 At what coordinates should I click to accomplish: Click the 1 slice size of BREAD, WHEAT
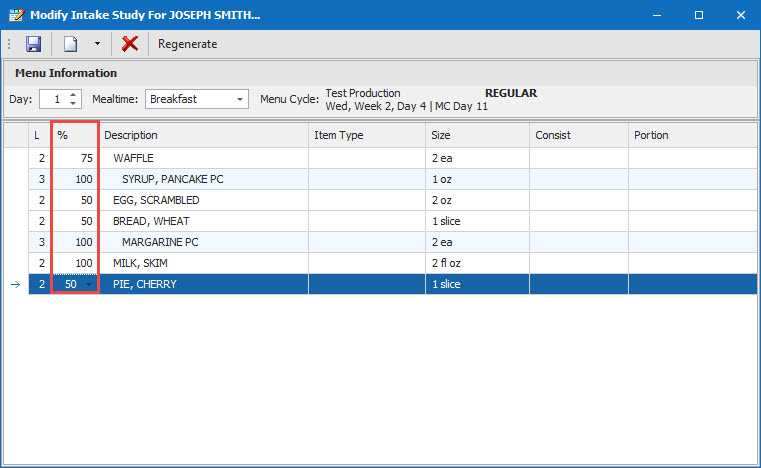click(x=478, y=221)
